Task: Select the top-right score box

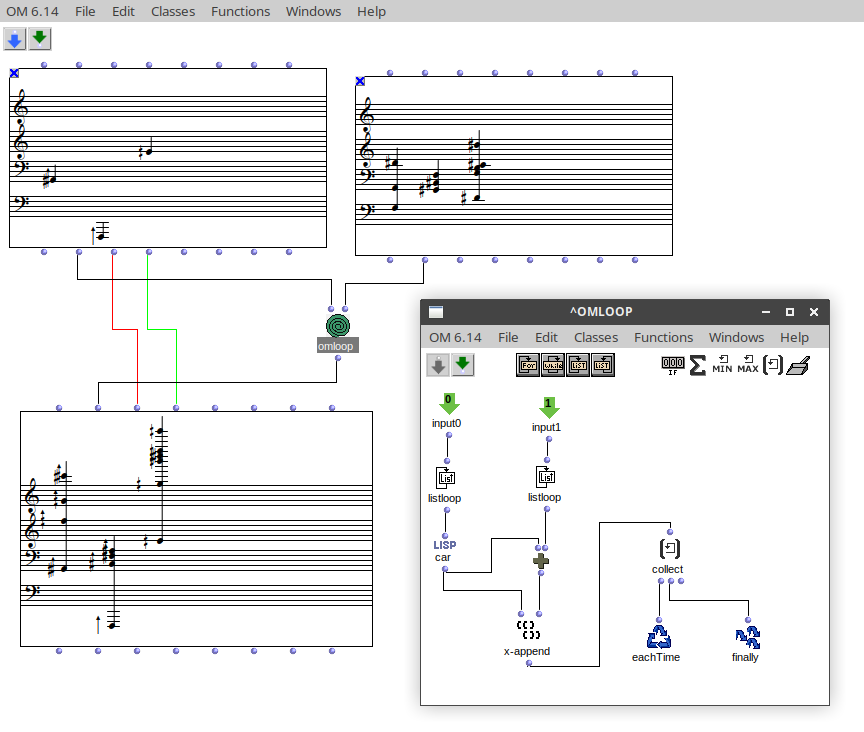Action: point(514,166)
